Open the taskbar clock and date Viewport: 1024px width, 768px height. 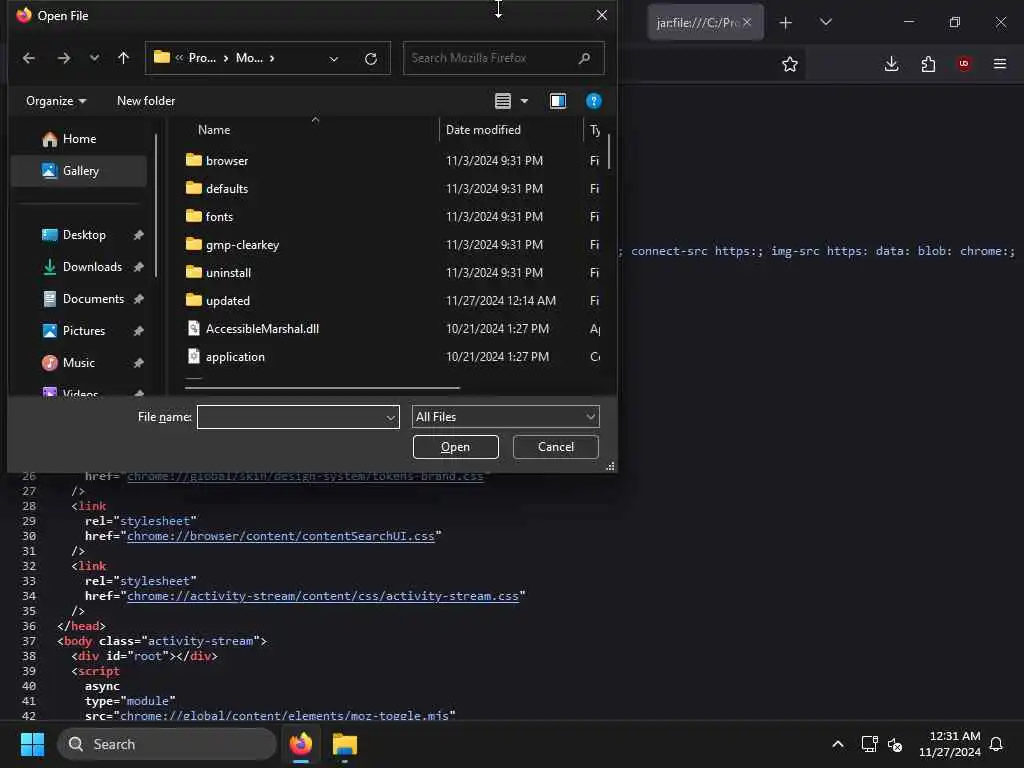coord(950,744)
